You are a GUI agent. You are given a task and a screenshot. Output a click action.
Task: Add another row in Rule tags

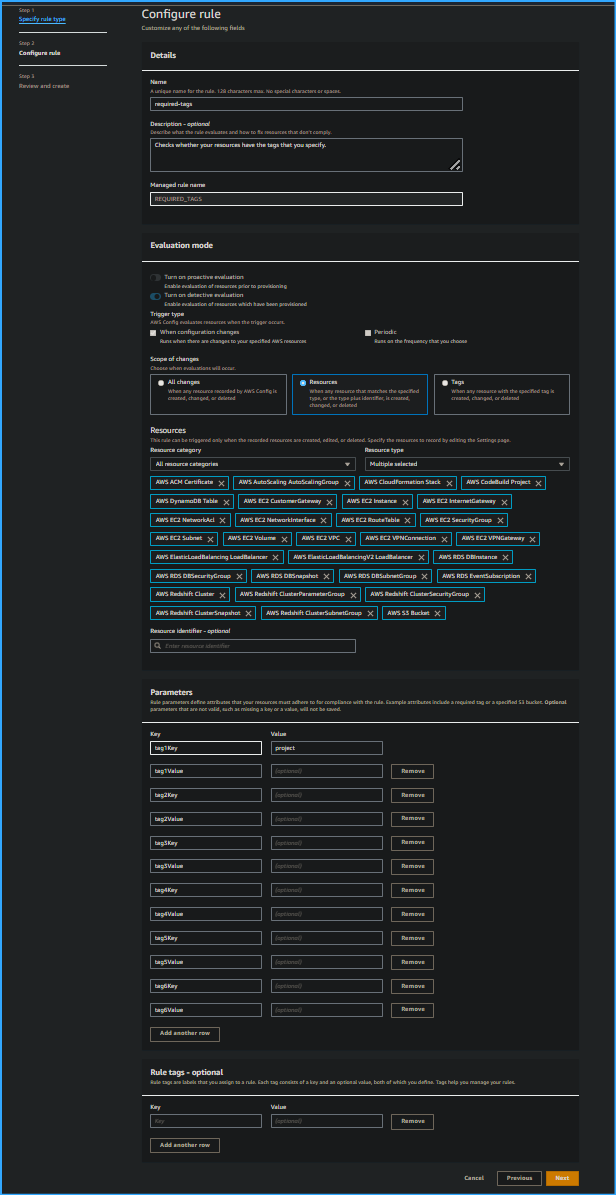[185, 1145]
